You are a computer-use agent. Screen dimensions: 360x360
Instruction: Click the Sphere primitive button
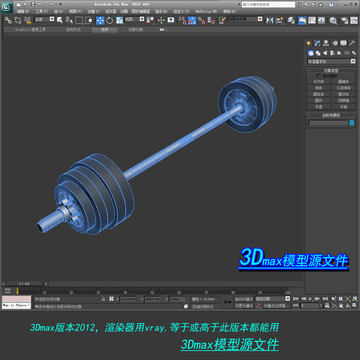pyautogui.click(x=319, y=88)
